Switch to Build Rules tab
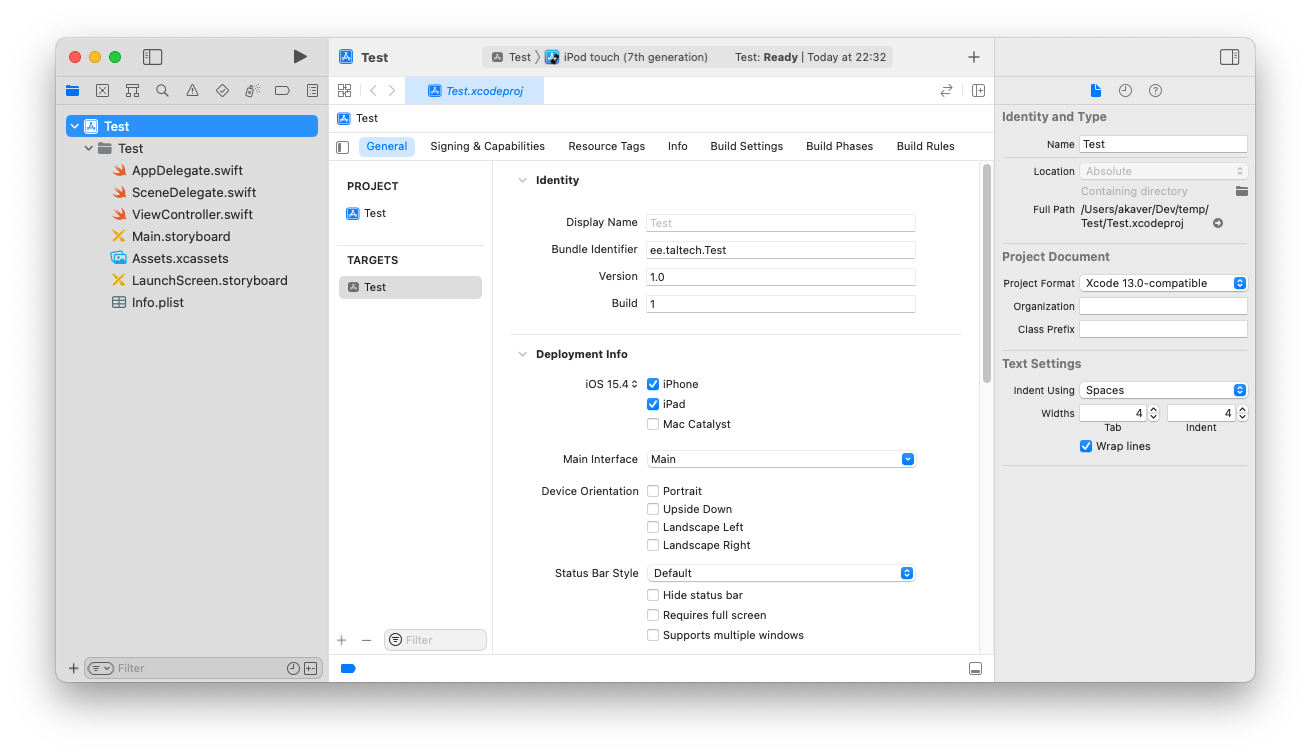The width and height of the screenshot is (1311, 756). 926,146
